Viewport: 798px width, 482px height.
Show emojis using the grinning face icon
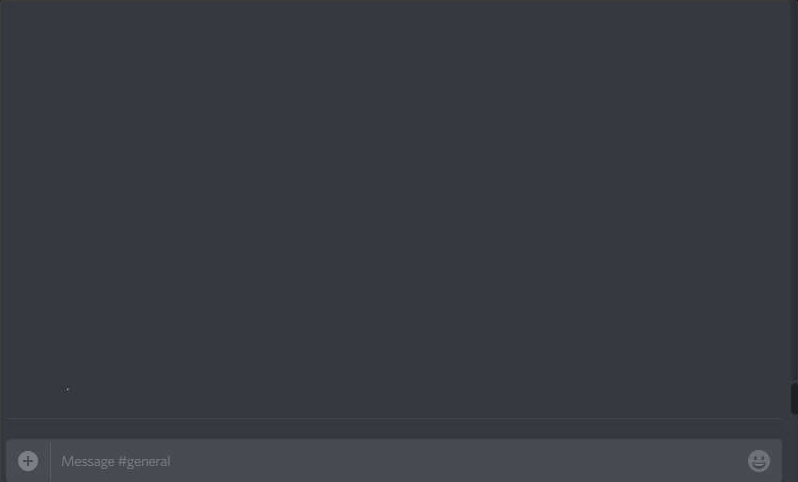click(x=759, y=461)
